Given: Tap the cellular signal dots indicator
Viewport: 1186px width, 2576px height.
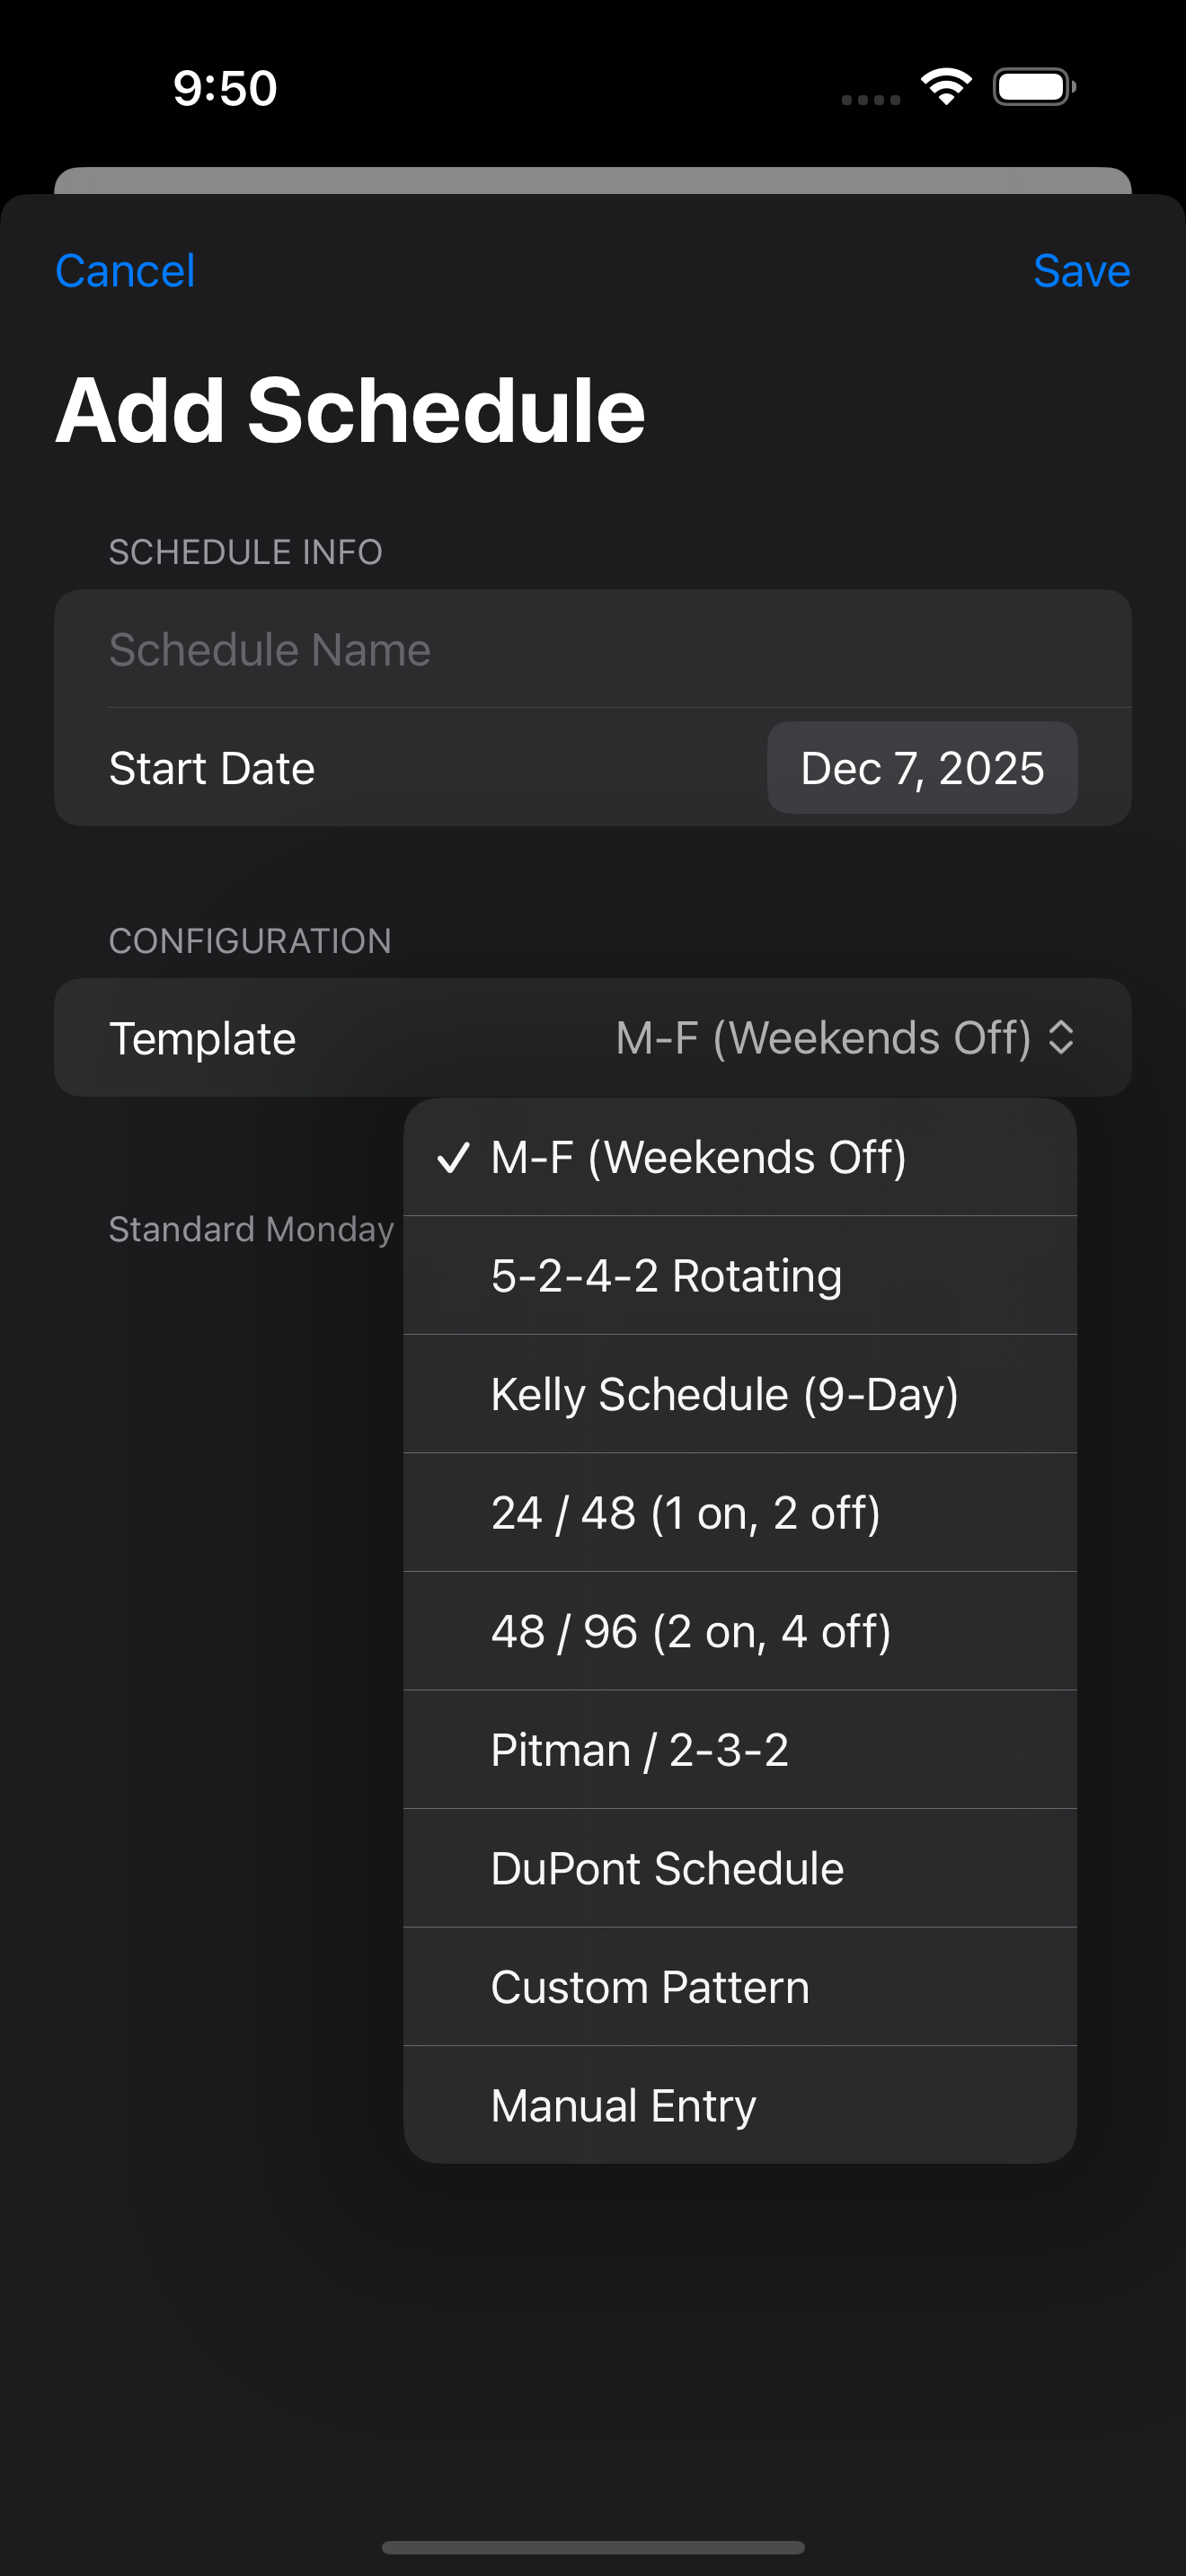Looking at the screenshot, I should 869,98.
